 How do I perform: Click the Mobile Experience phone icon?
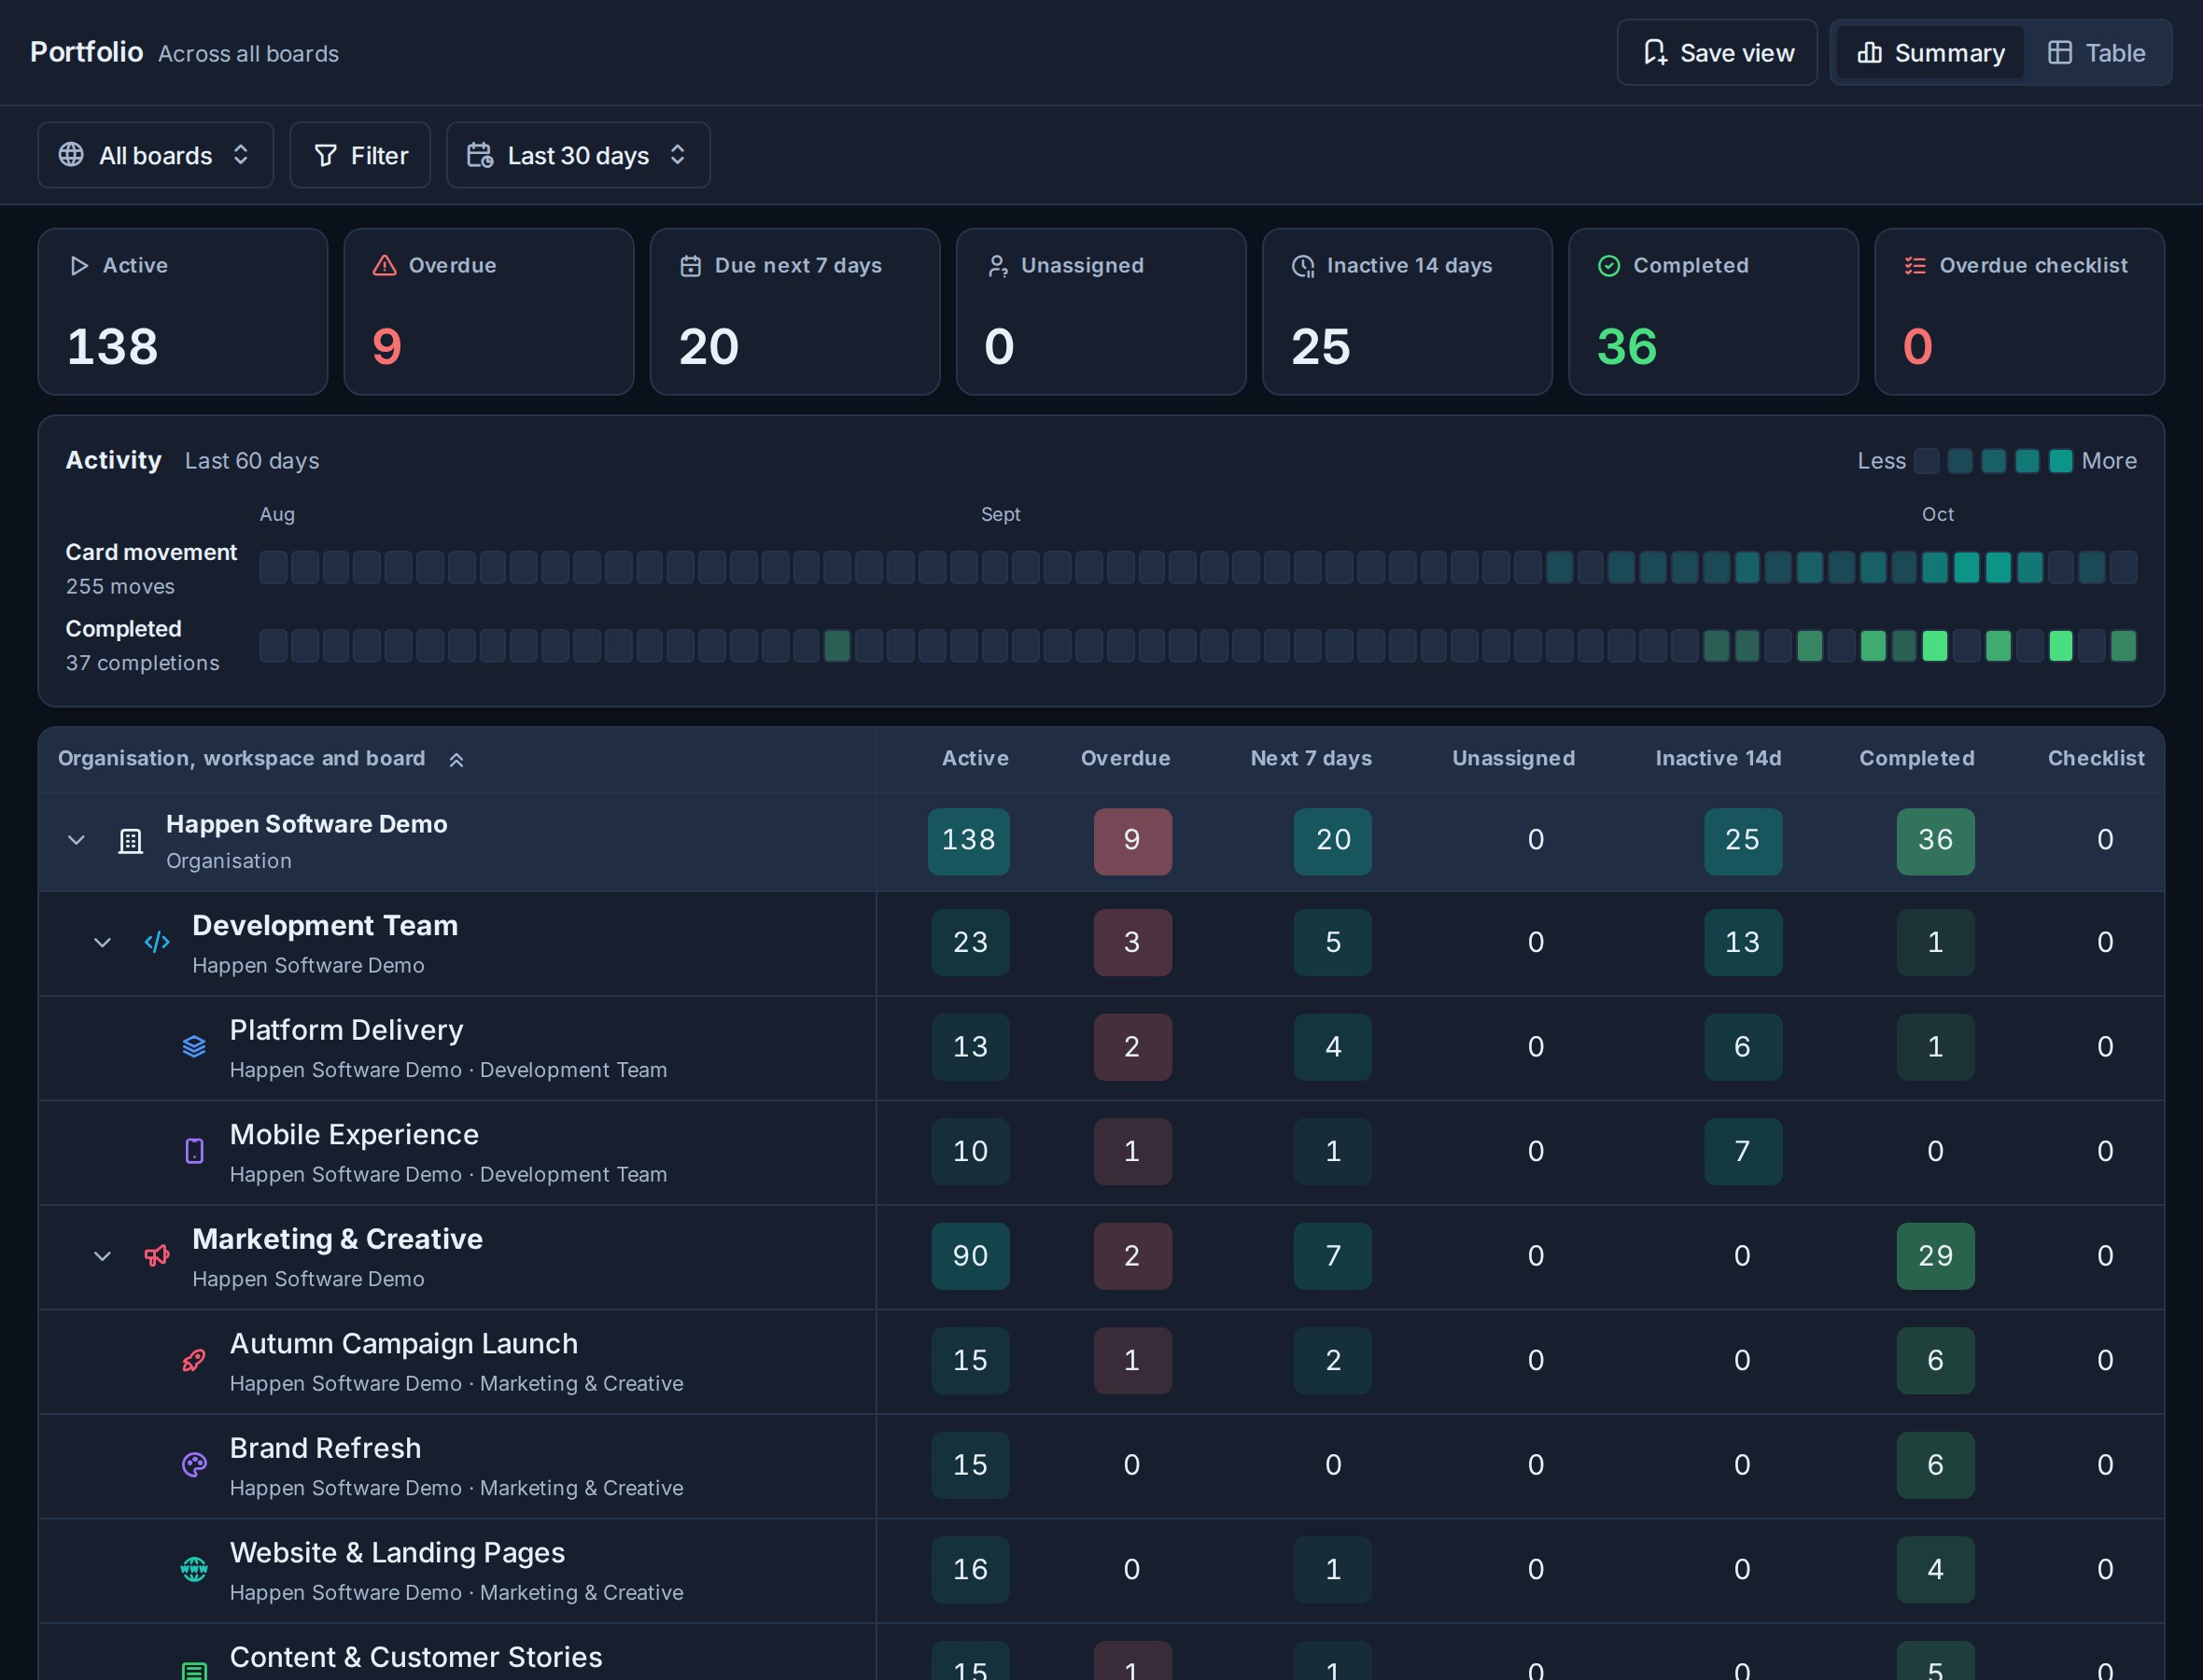[x=194, y=1151]
